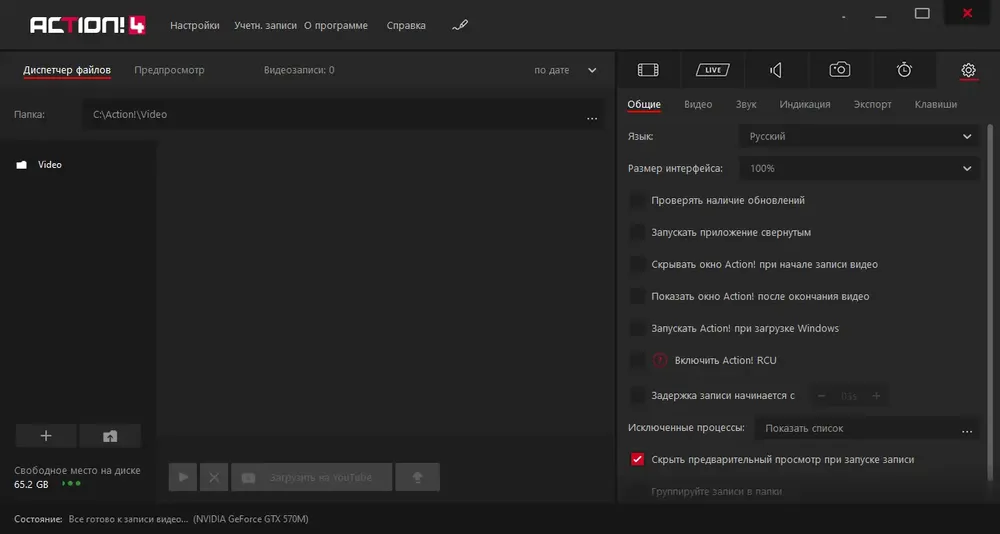Uncheck Скрыть предварительный просмотр при запуске записи

point(637,459)
